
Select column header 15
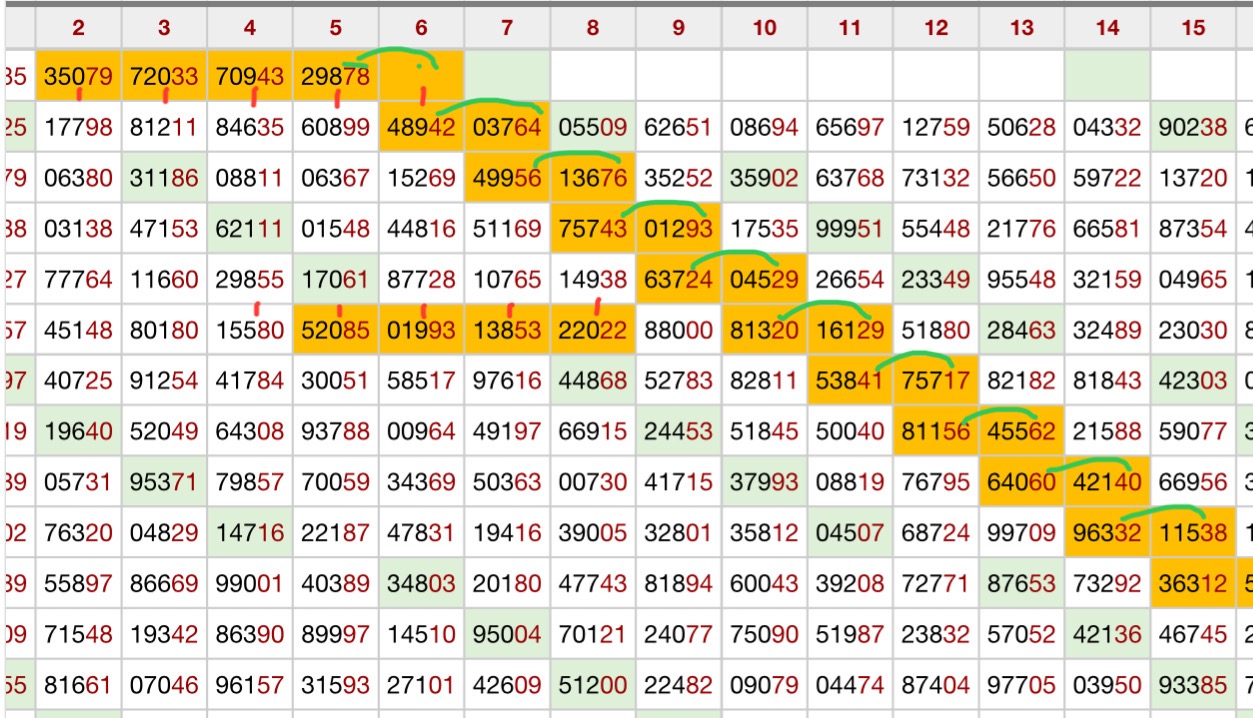1194,28
